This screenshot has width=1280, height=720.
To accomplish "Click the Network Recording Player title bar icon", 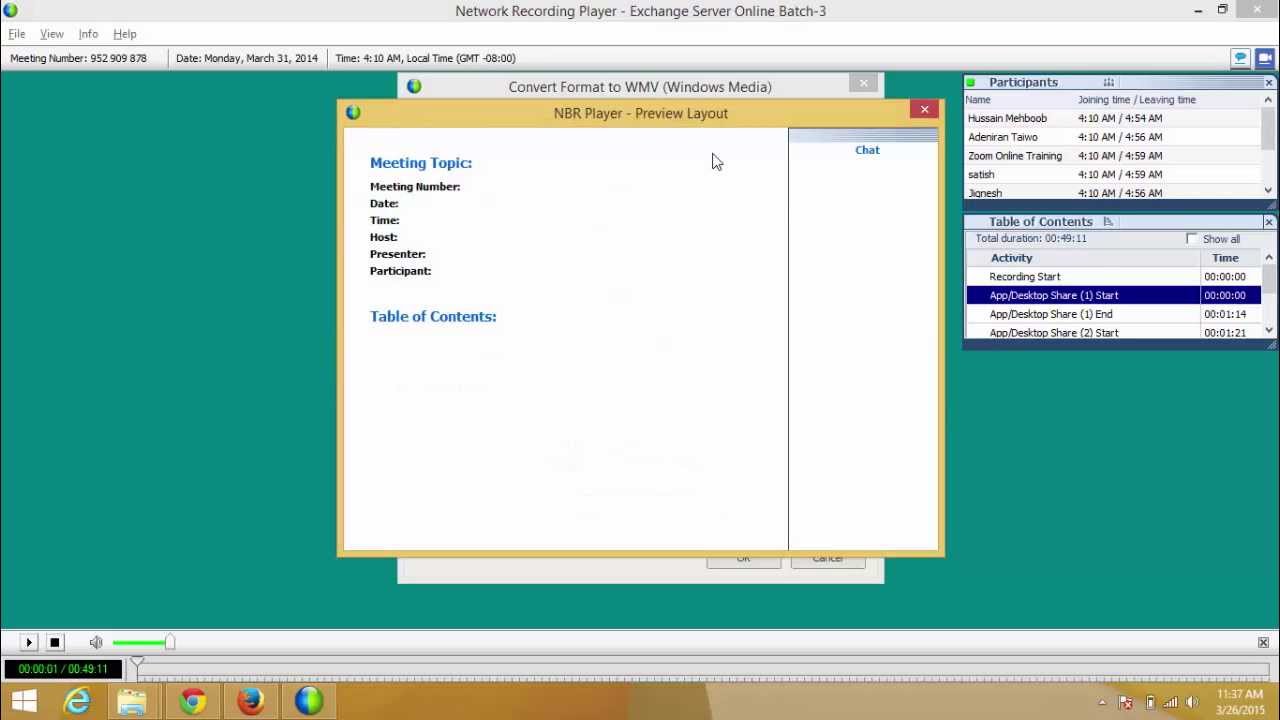I will [11, 10].
